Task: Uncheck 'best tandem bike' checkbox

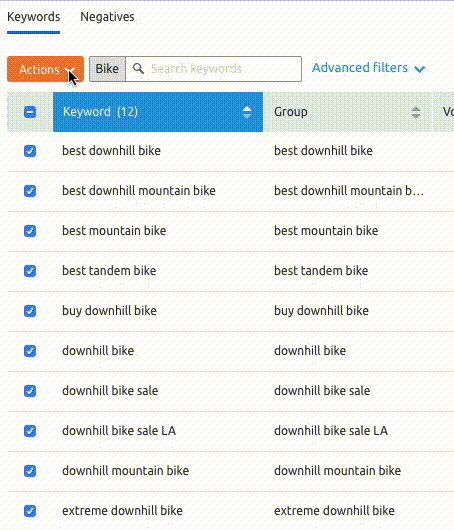Action: pos(30,271)
